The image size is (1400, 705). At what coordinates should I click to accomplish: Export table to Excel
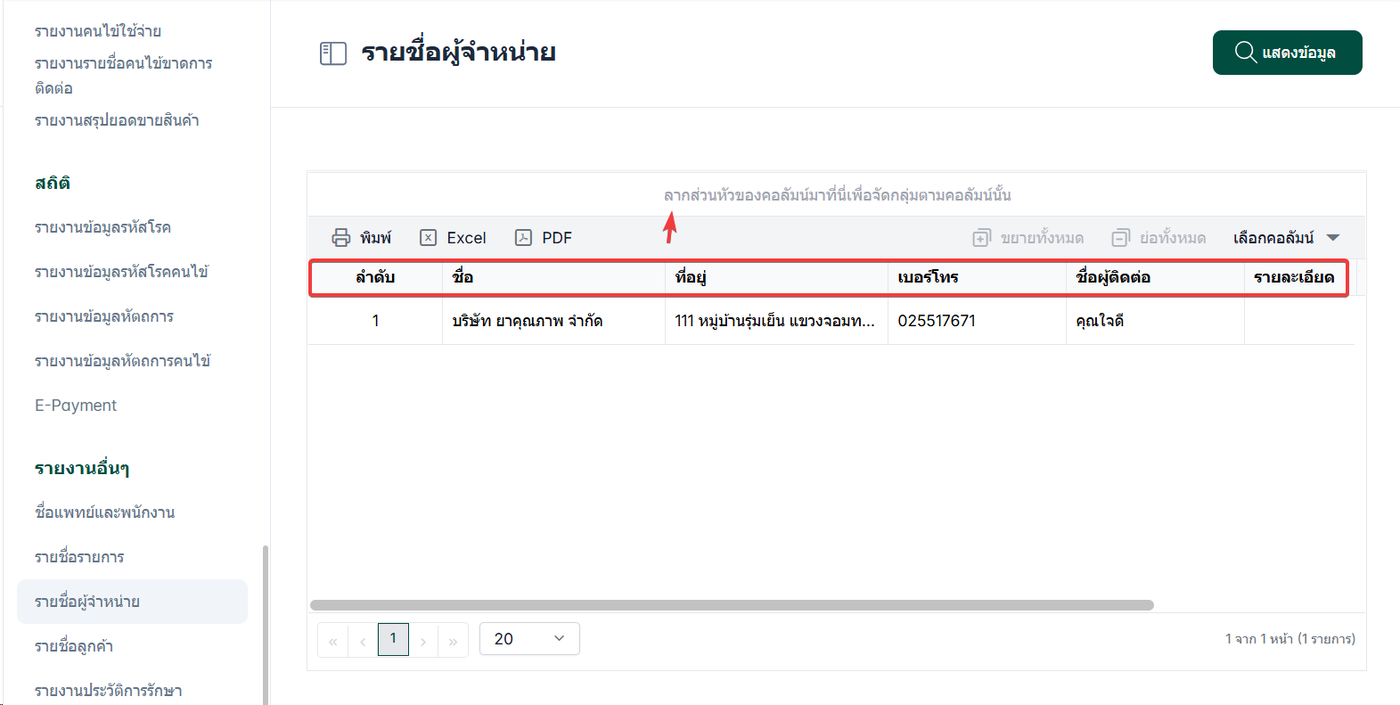pyautogui.click(x=453, y=238)
